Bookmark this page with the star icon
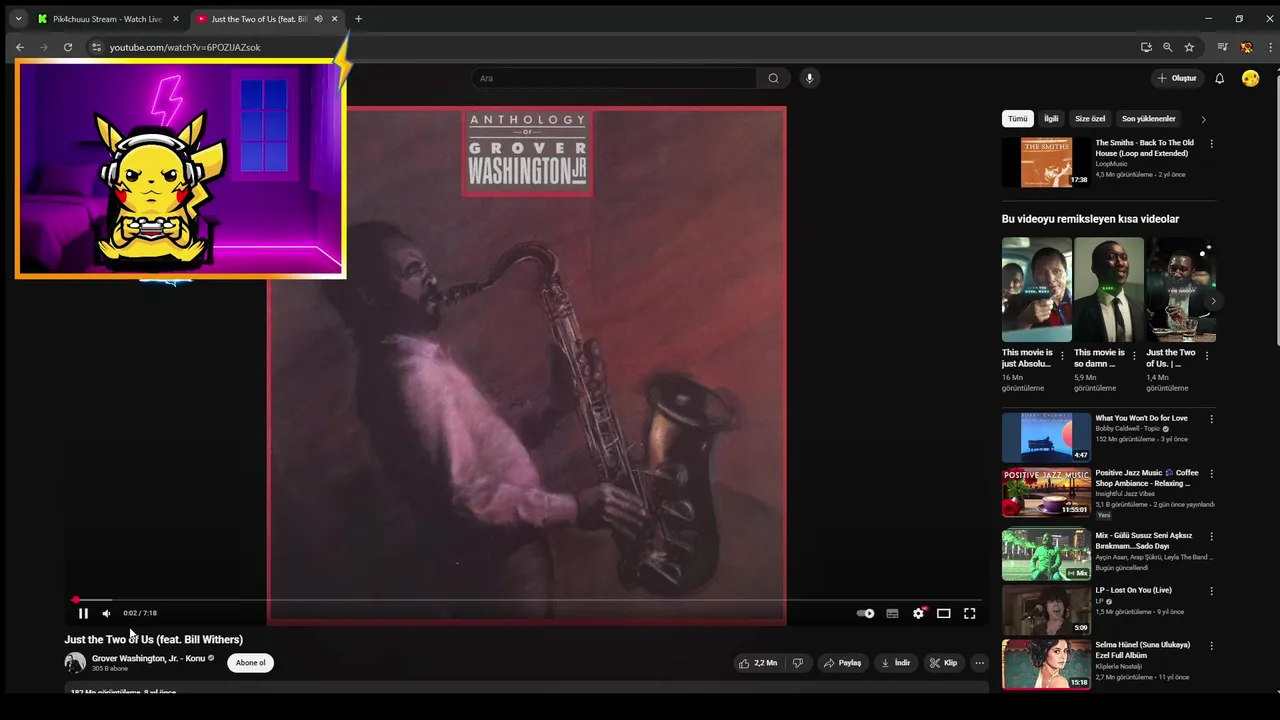 click(1189, 47)
